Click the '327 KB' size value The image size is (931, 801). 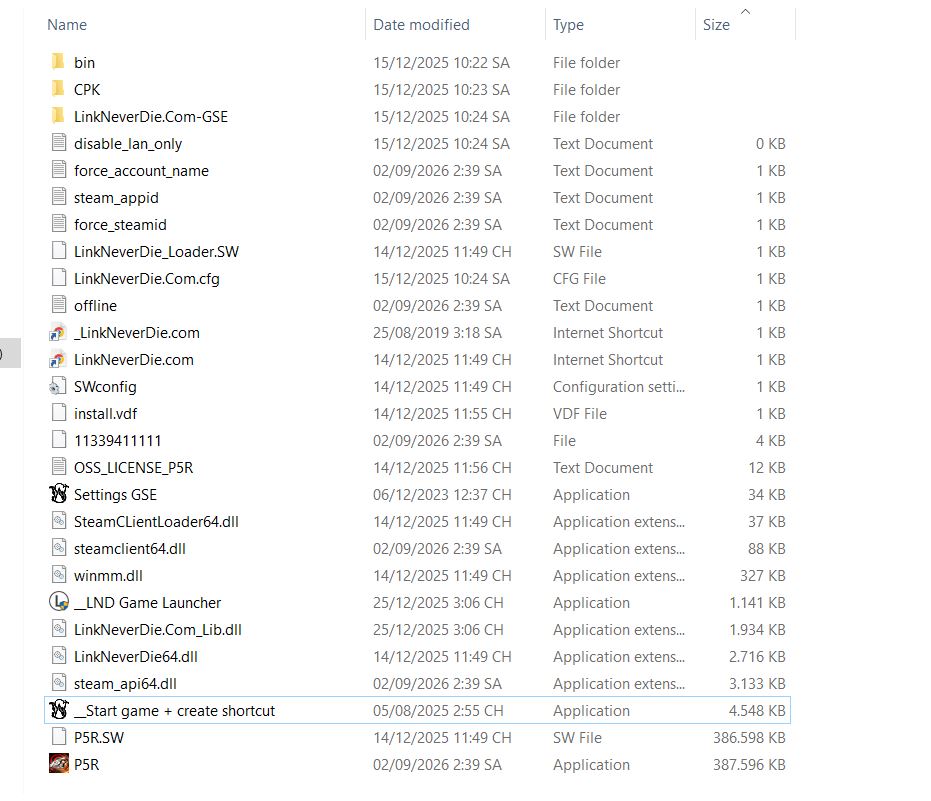(x=762, y=576)
